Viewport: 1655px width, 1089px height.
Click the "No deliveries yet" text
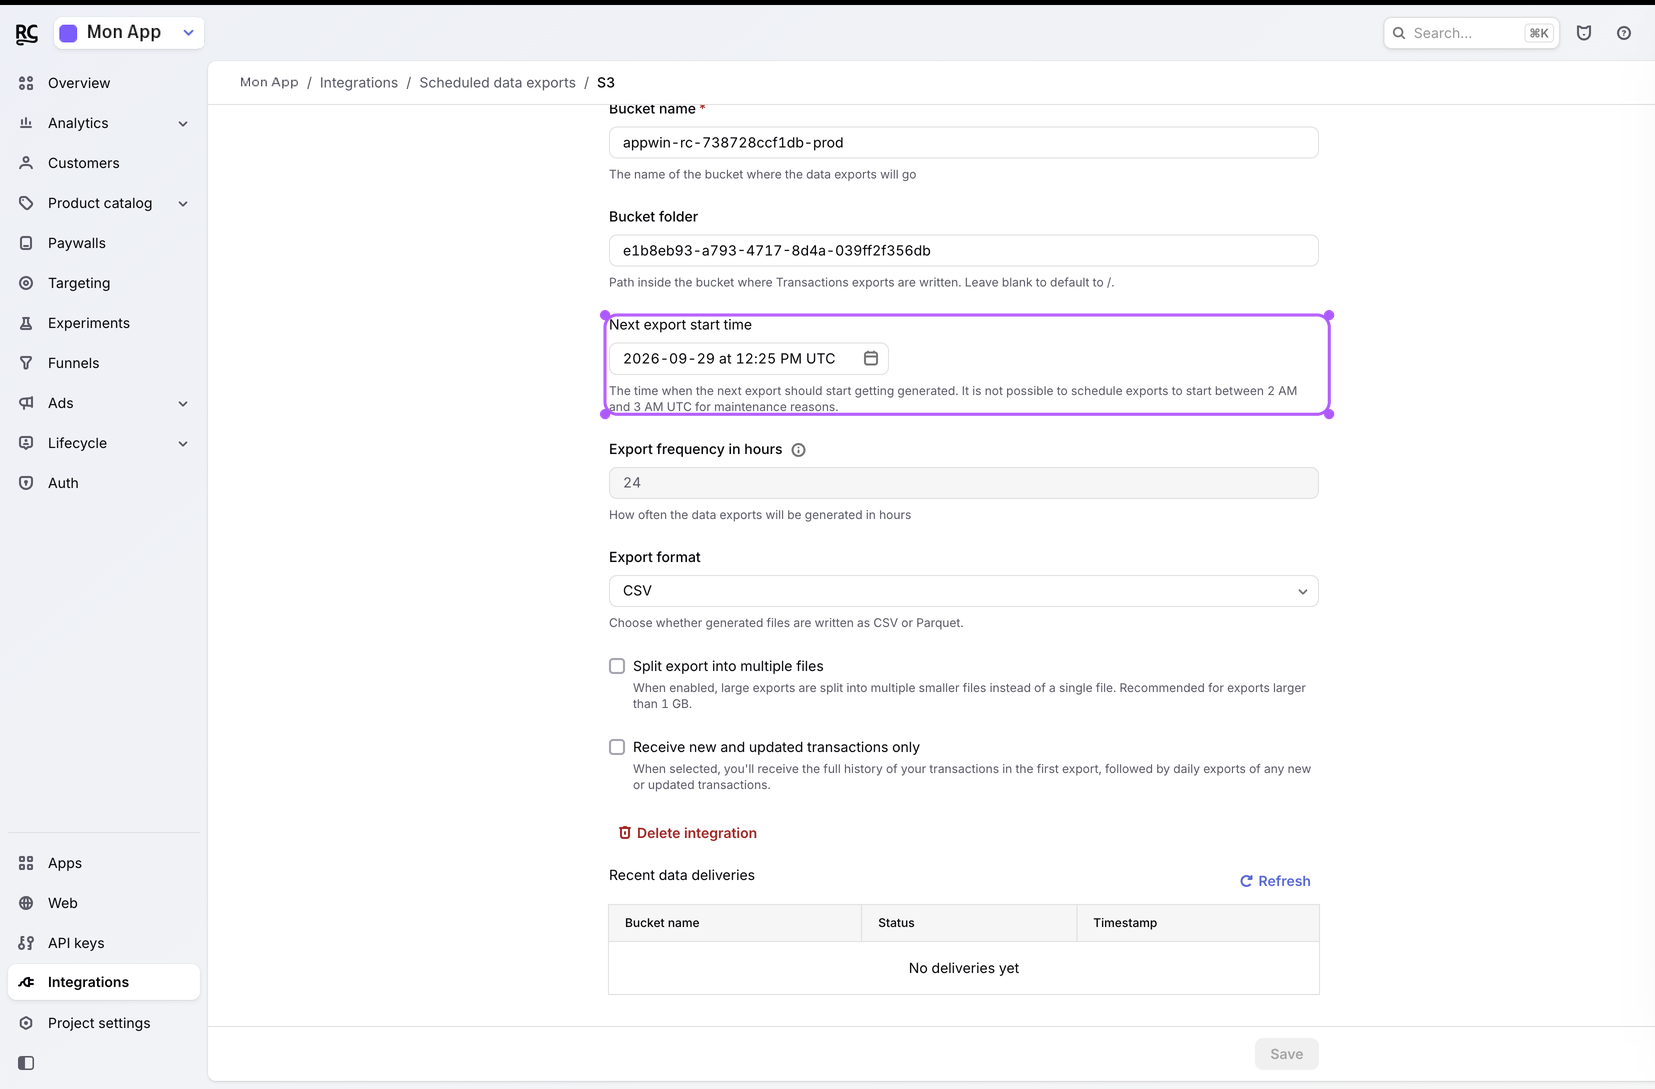point(964,968)
